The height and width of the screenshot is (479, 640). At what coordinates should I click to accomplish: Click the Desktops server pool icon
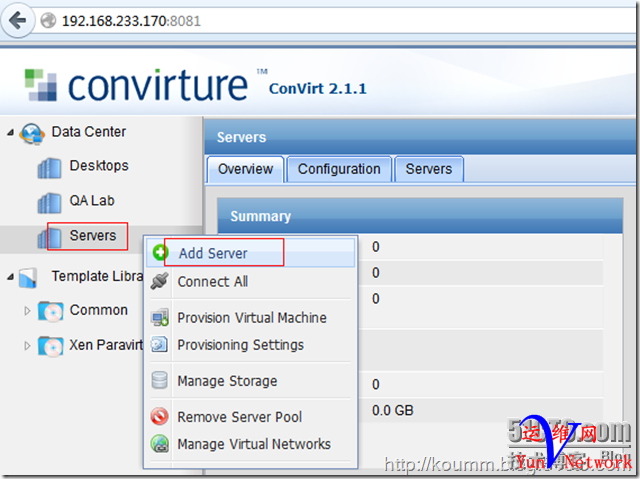click(x=49, y=168)
